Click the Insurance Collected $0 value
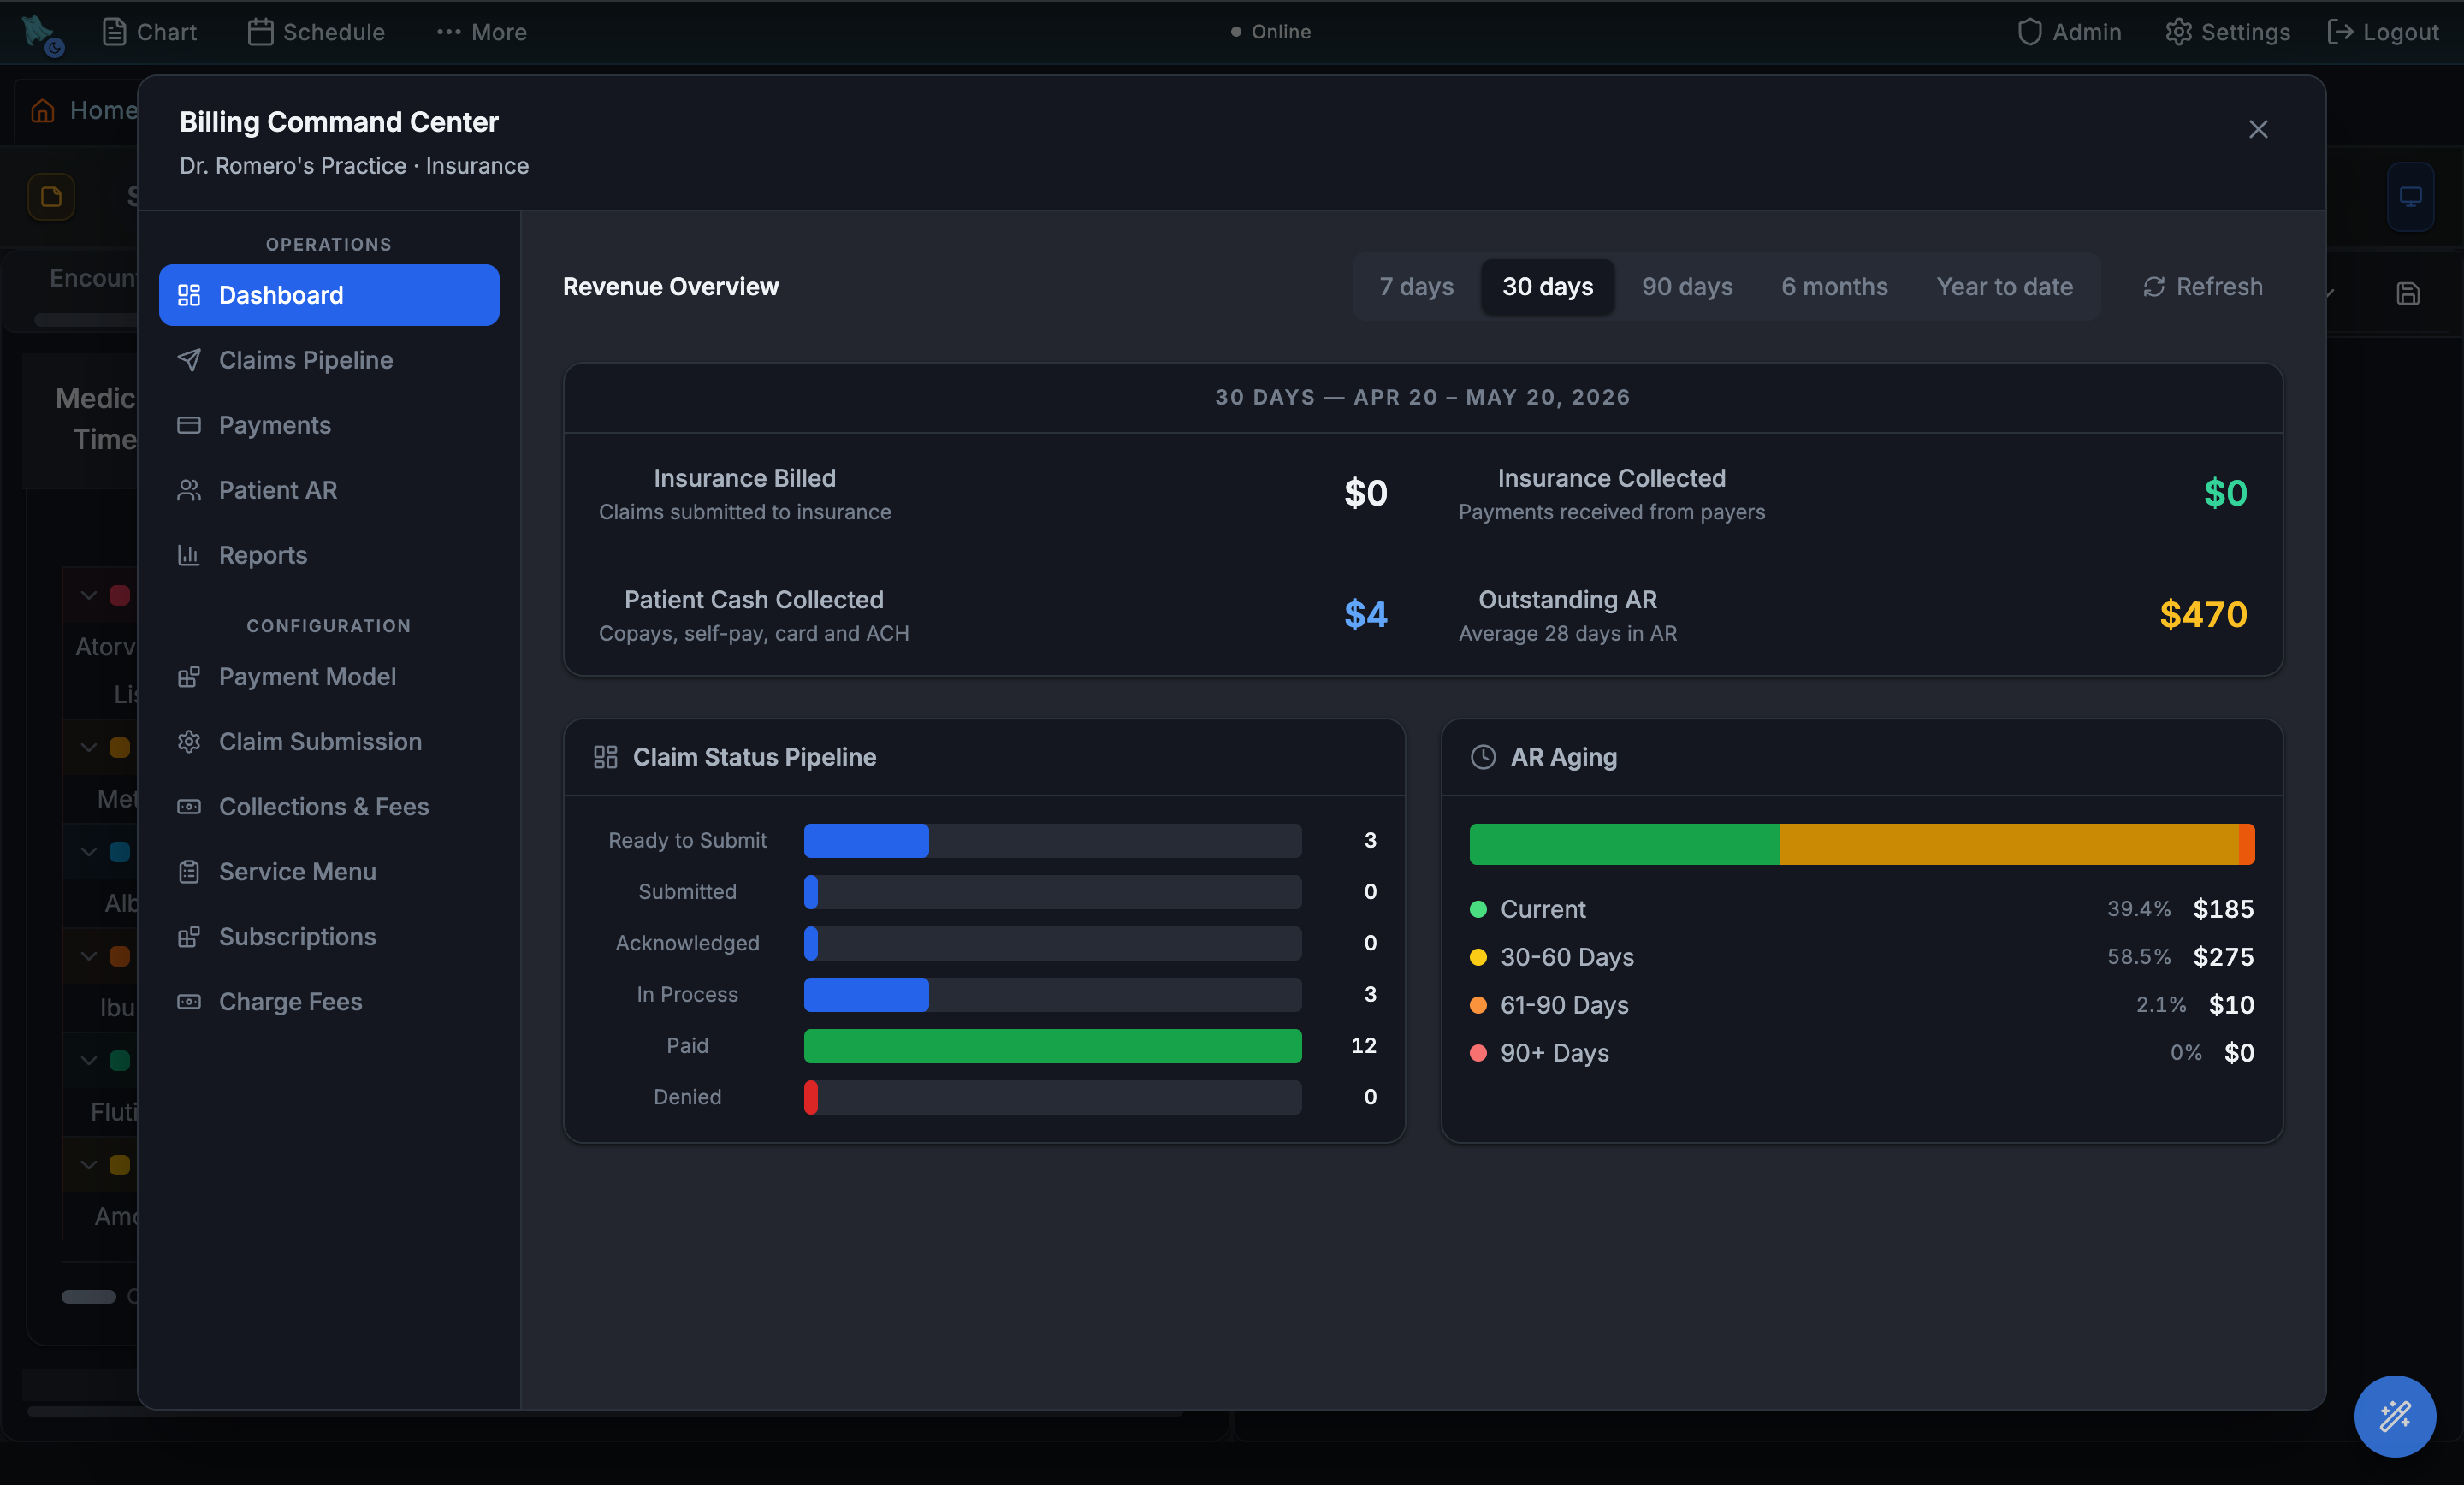Viewport: 2464px width, 1485px height. (2225, 494)
